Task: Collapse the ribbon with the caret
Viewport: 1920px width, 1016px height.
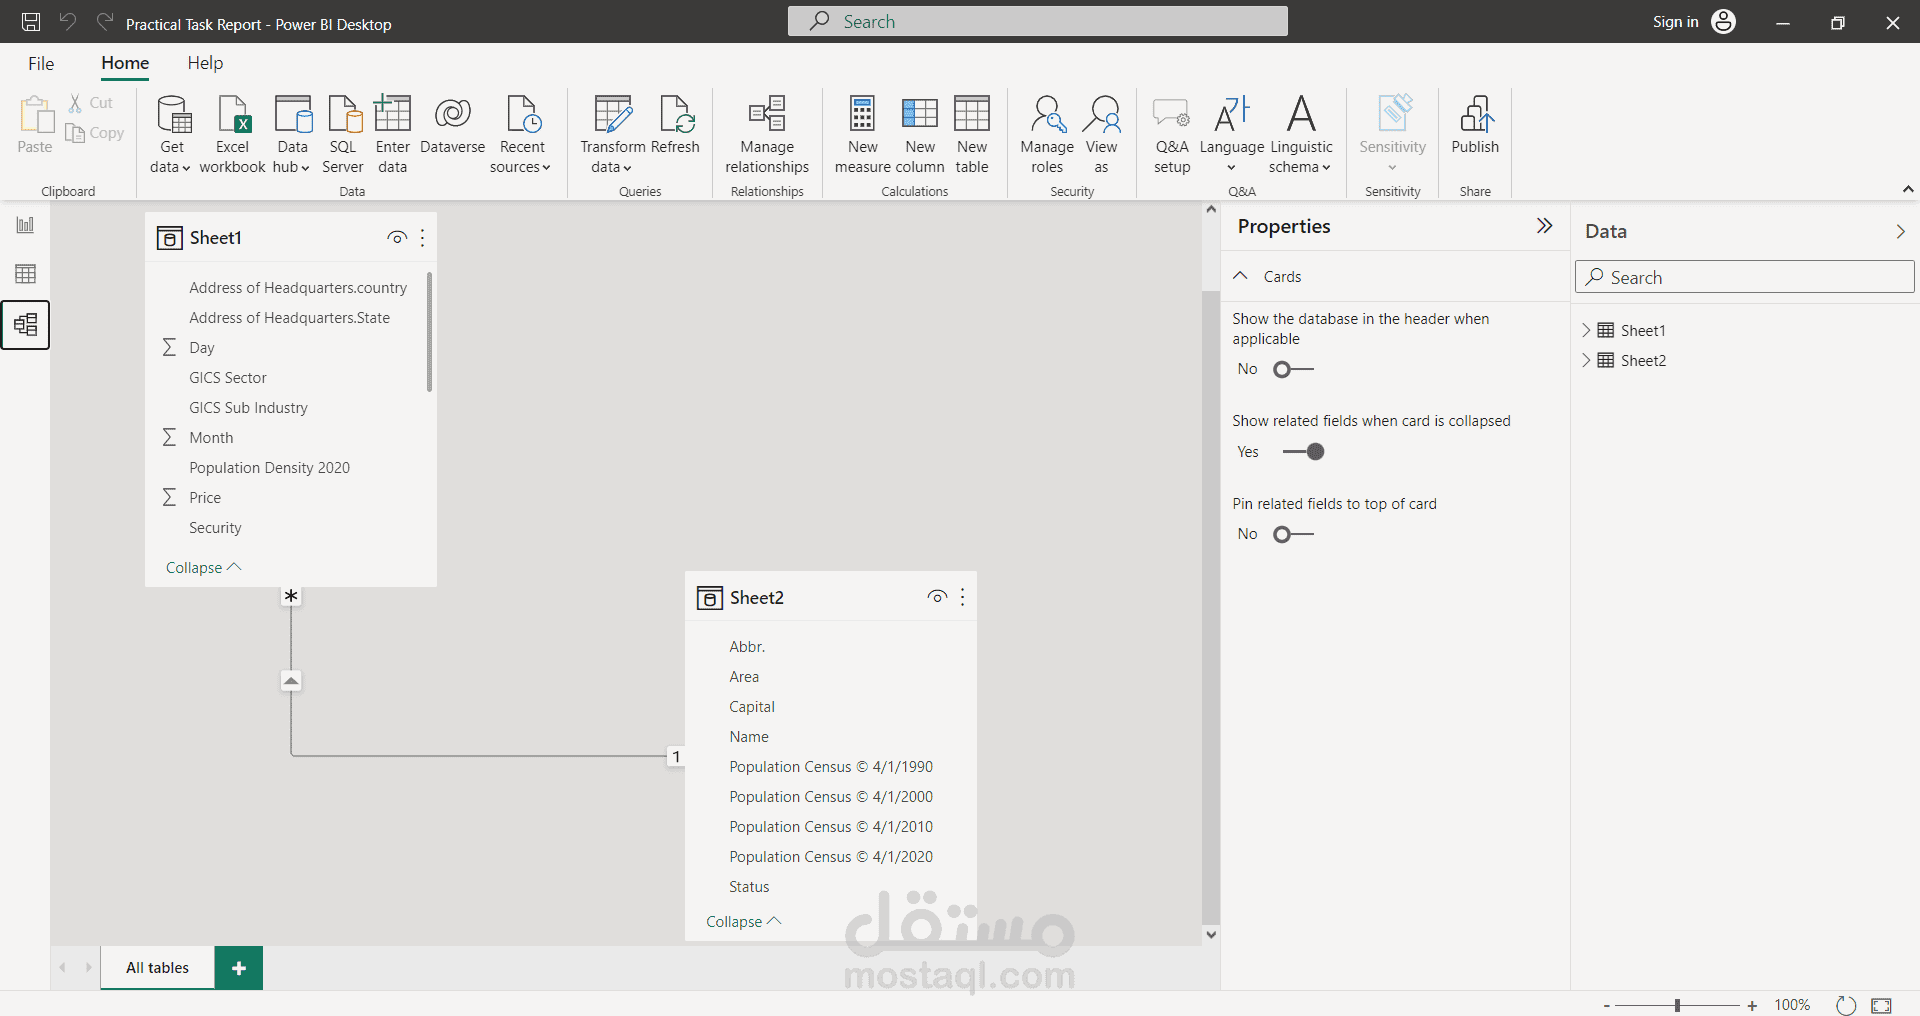Action: [1908, 189]
